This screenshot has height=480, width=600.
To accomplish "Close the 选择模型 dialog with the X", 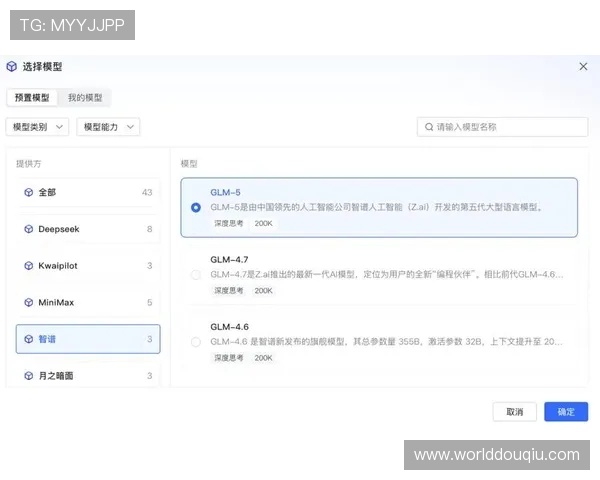I will pos(583,67).
